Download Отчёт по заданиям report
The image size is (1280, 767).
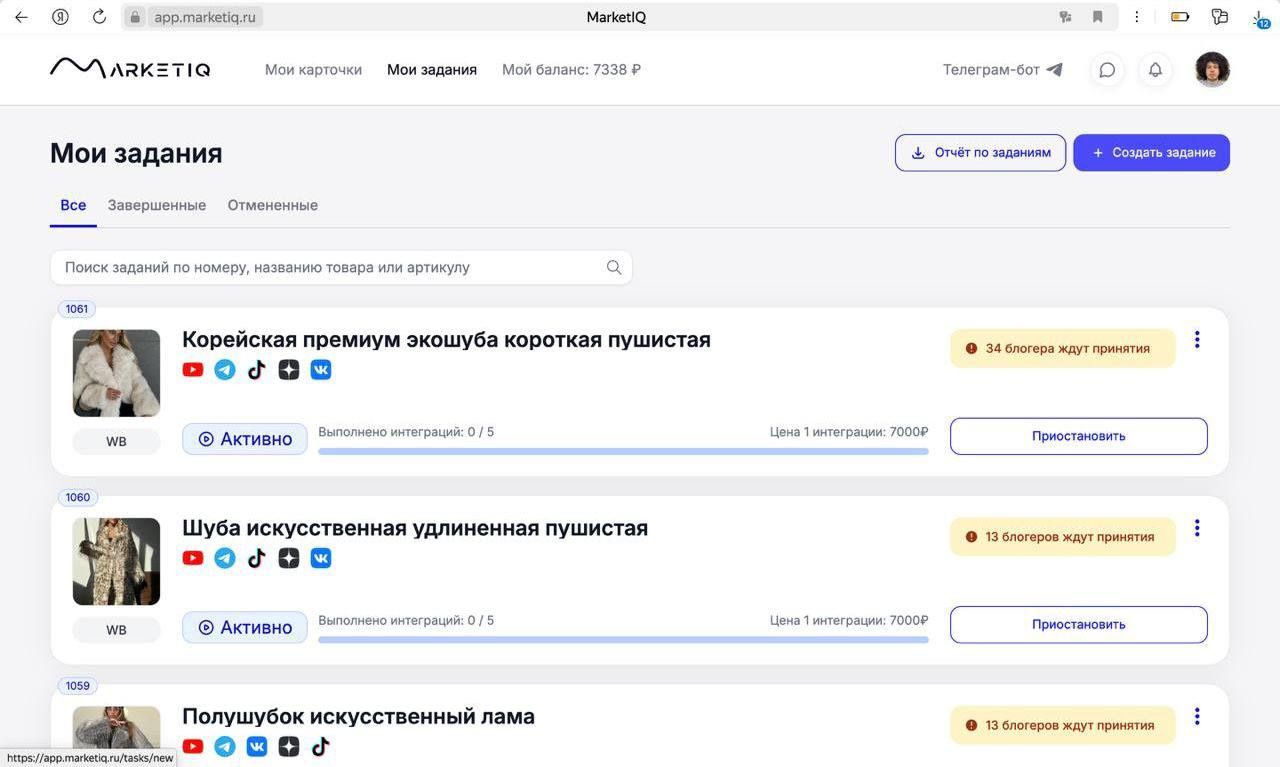click(980, 153)
